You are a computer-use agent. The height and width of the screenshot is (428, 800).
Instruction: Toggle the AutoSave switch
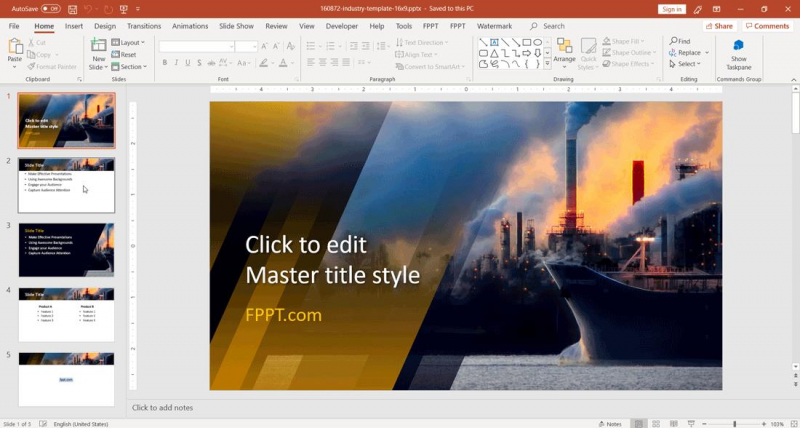pyautogui.click(x=51, y=9)
